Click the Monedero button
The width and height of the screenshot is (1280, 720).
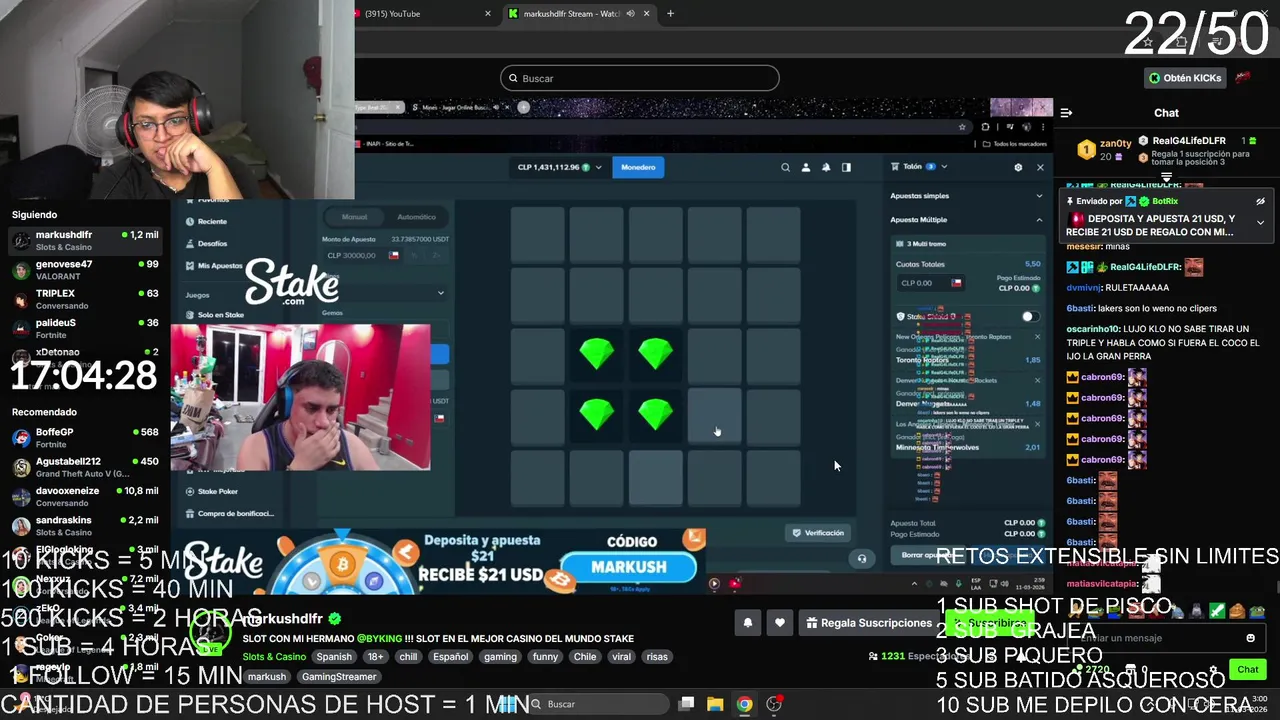click(638, 167)
